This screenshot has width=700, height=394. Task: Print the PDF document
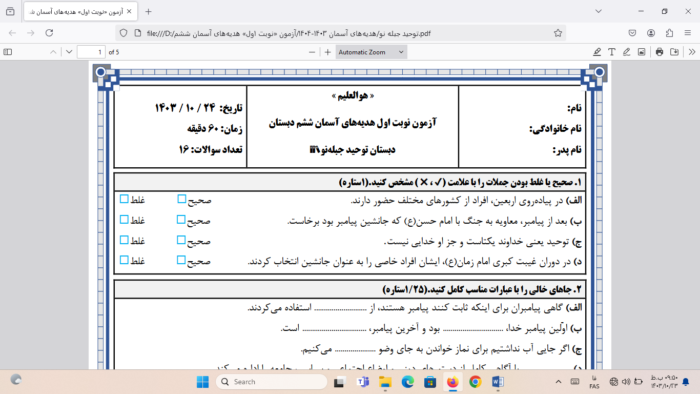(659, 52)
